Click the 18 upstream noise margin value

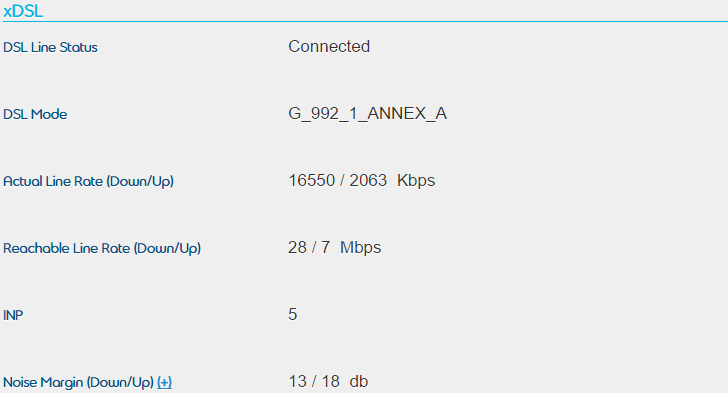tap(331, 381)
